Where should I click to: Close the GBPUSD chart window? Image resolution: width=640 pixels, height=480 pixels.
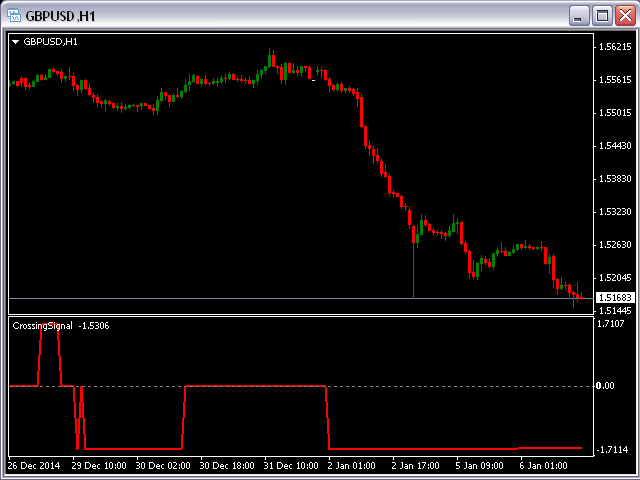click(625, 16)
